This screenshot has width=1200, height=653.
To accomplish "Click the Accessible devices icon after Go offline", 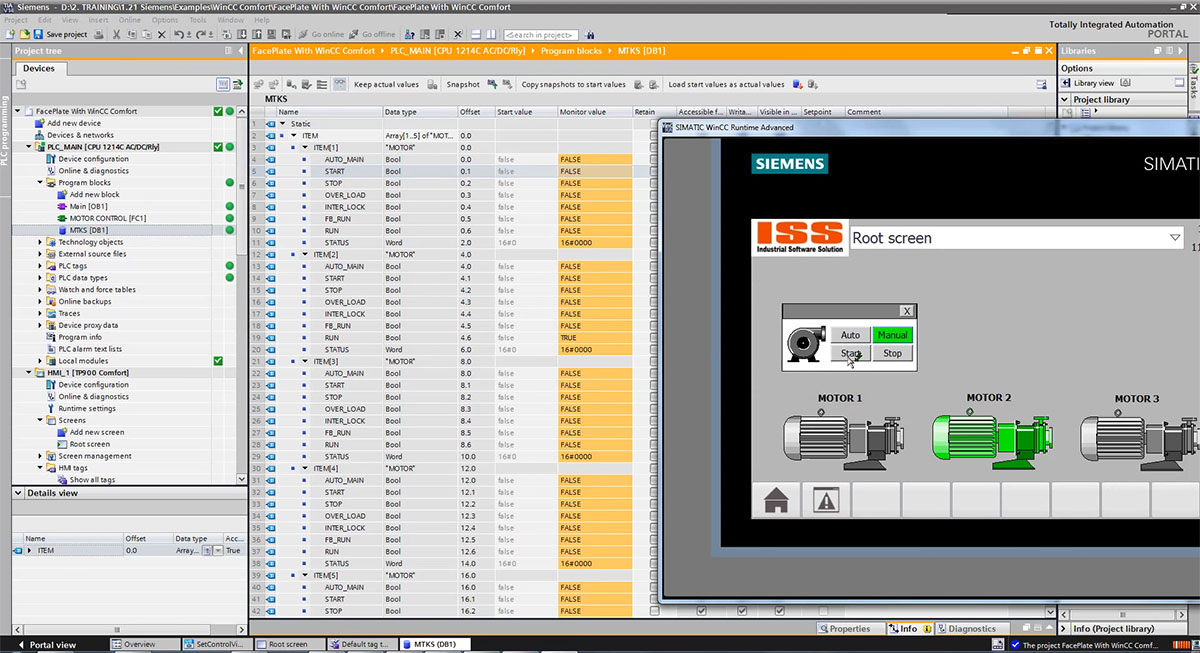I will [408, 34].
